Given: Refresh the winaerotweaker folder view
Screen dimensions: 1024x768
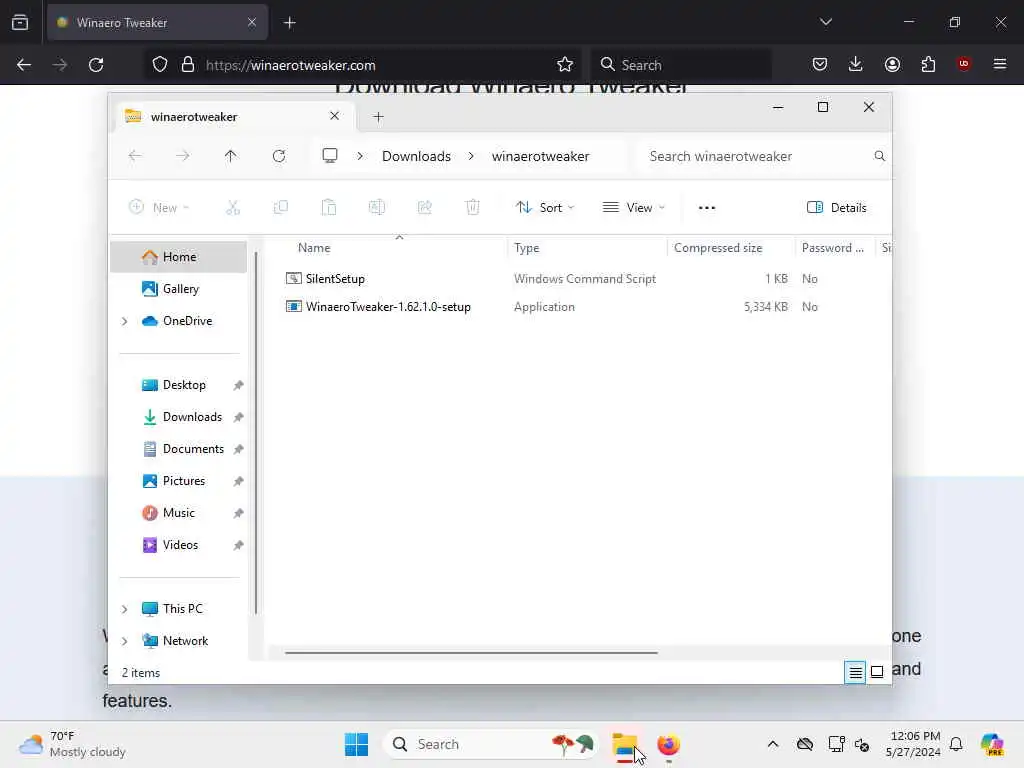Looking at the screenshot, I should [279, 156].
